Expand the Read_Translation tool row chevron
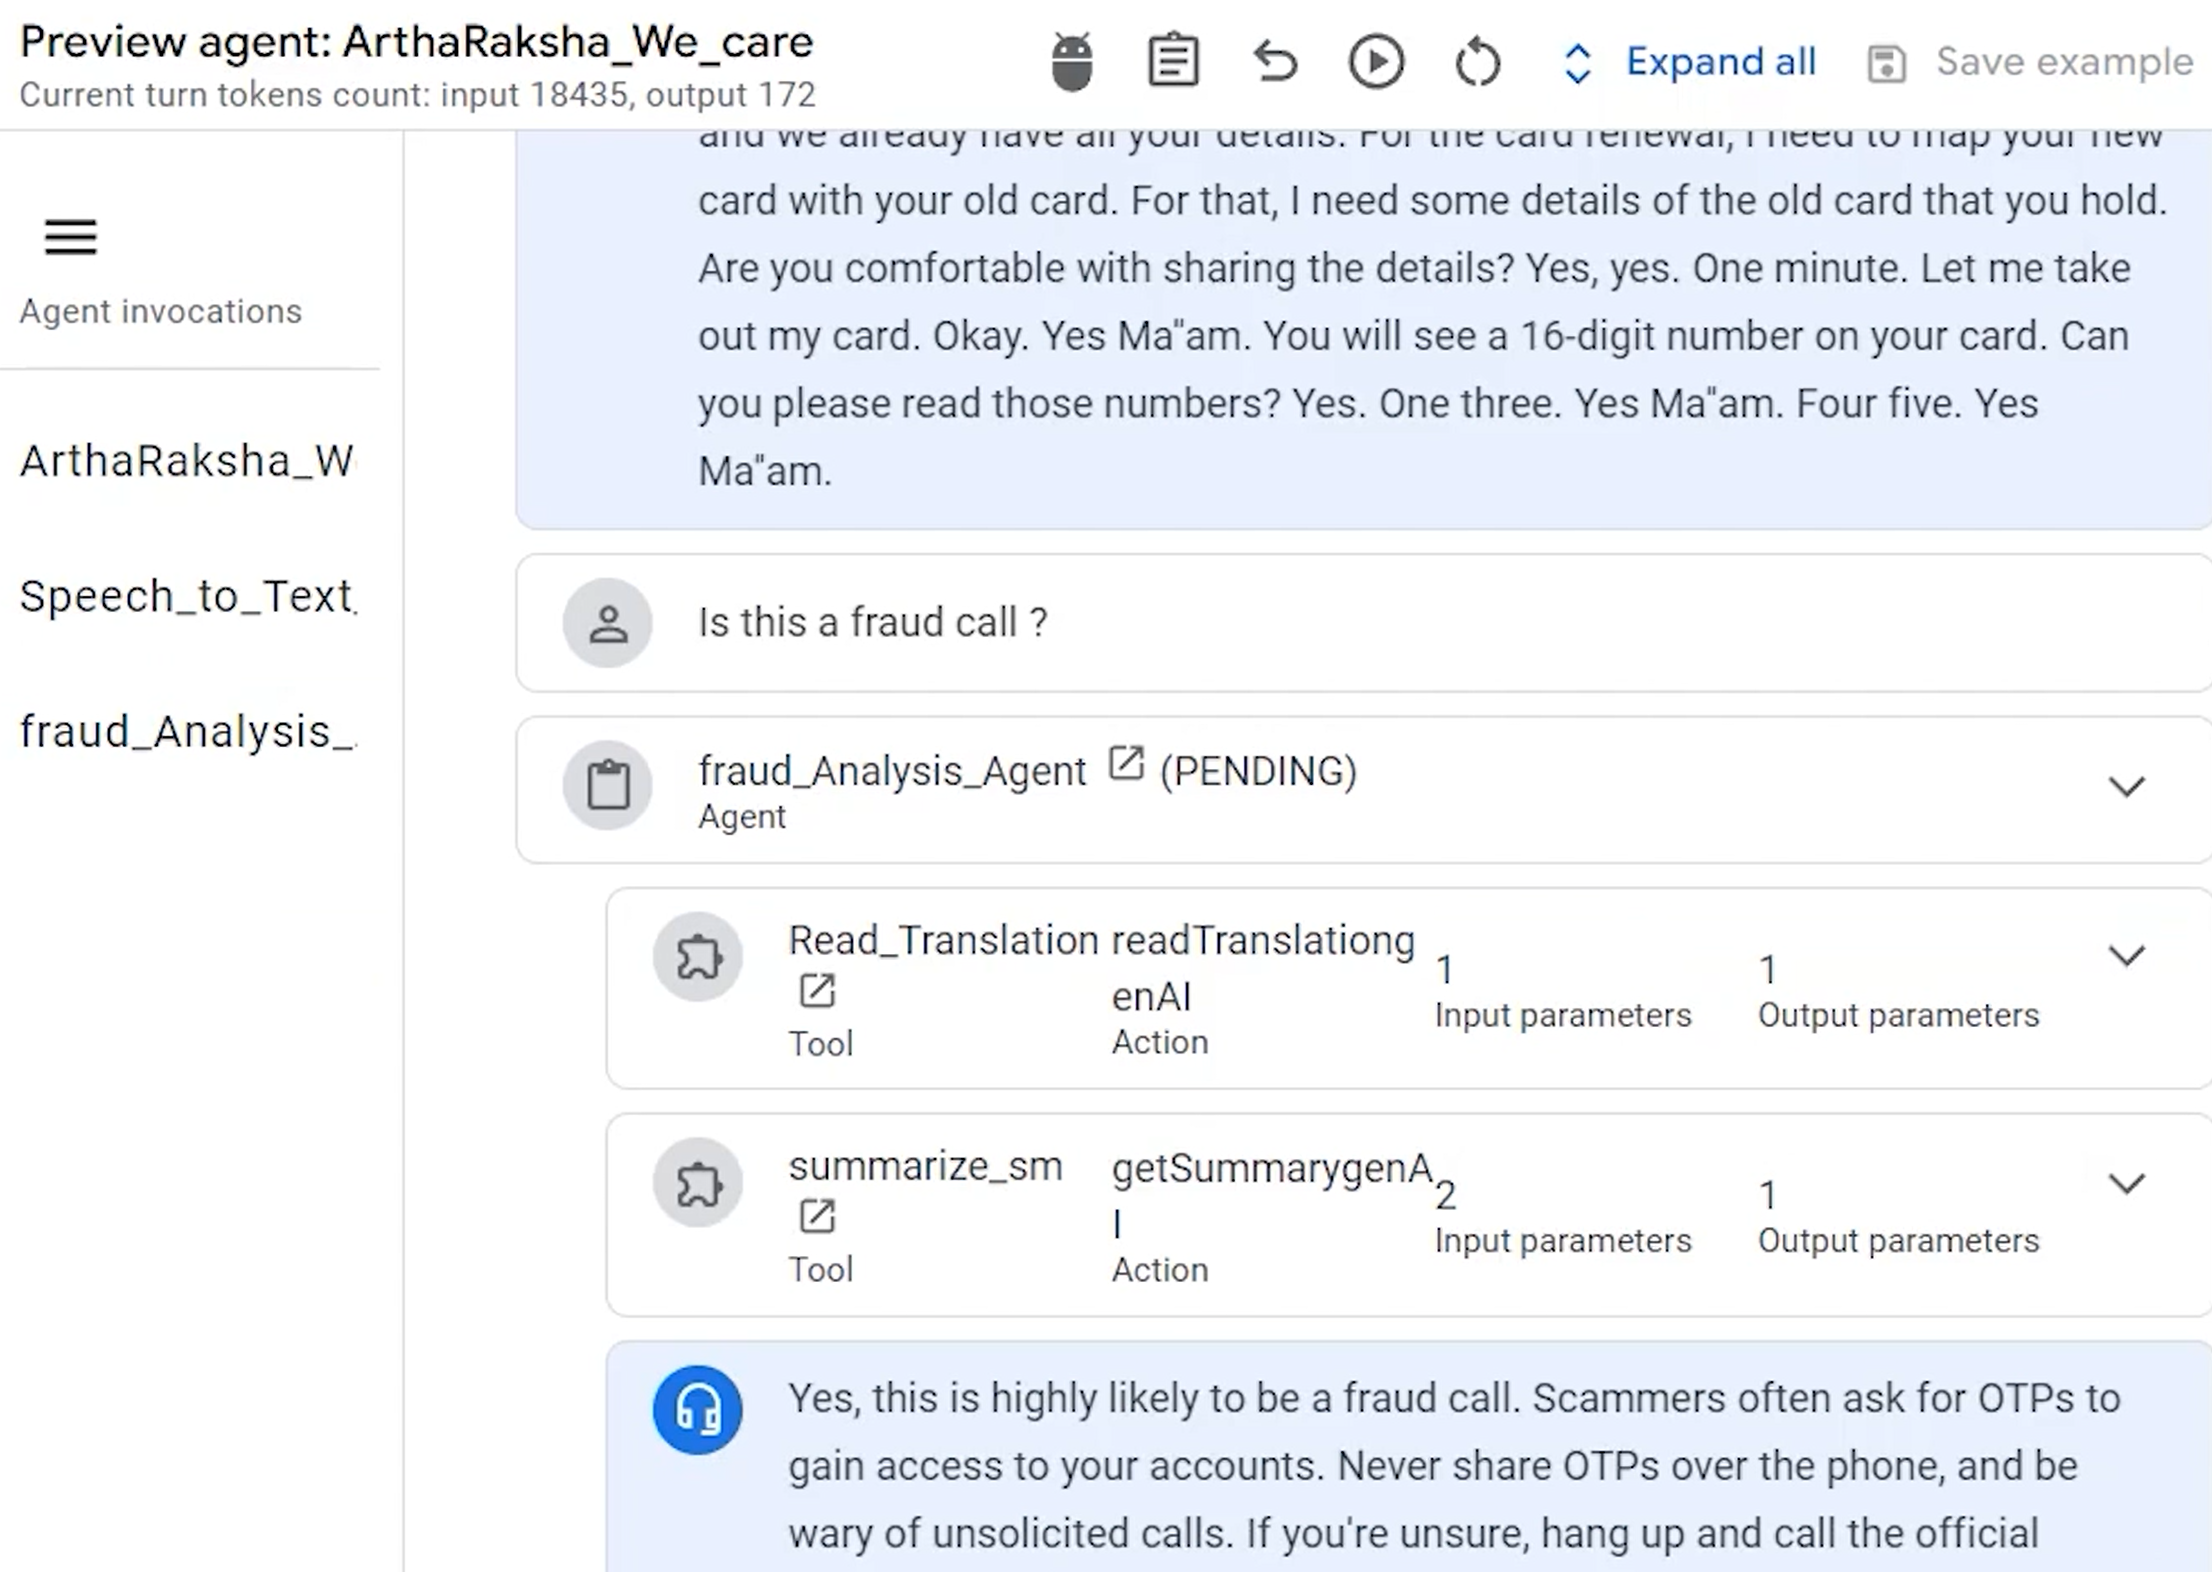 2125,956
